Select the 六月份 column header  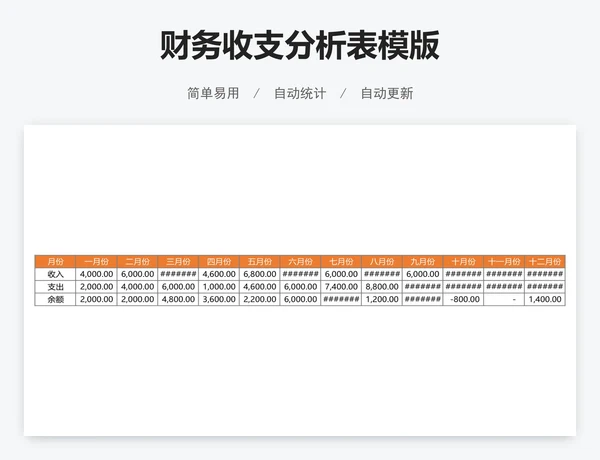(x=300, y=262)
